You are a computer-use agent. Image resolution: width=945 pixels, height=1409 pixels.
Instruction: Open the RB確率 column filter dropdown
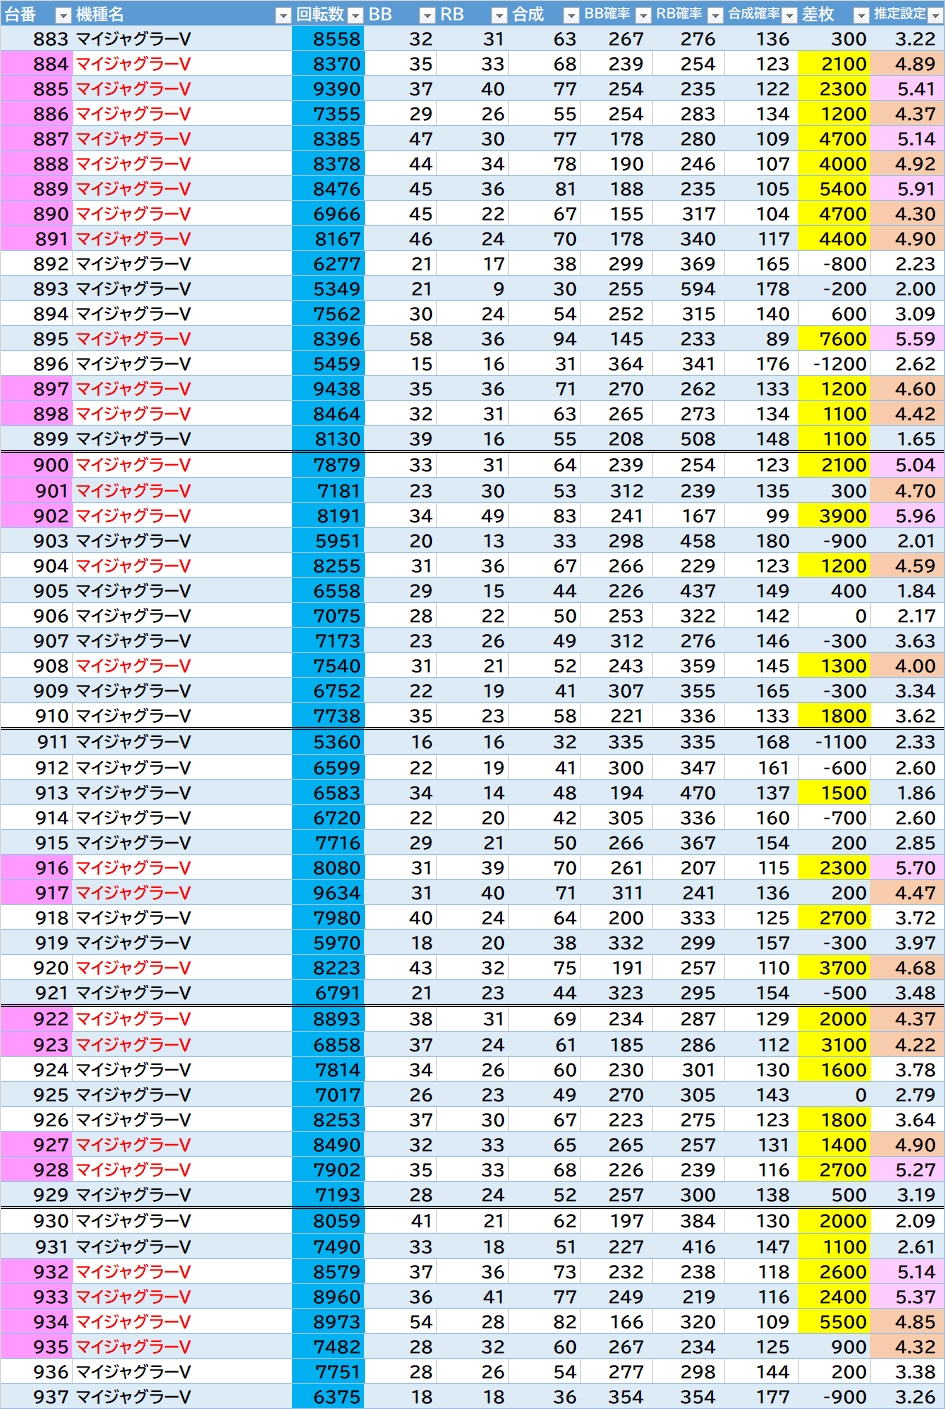click(715, 14)
